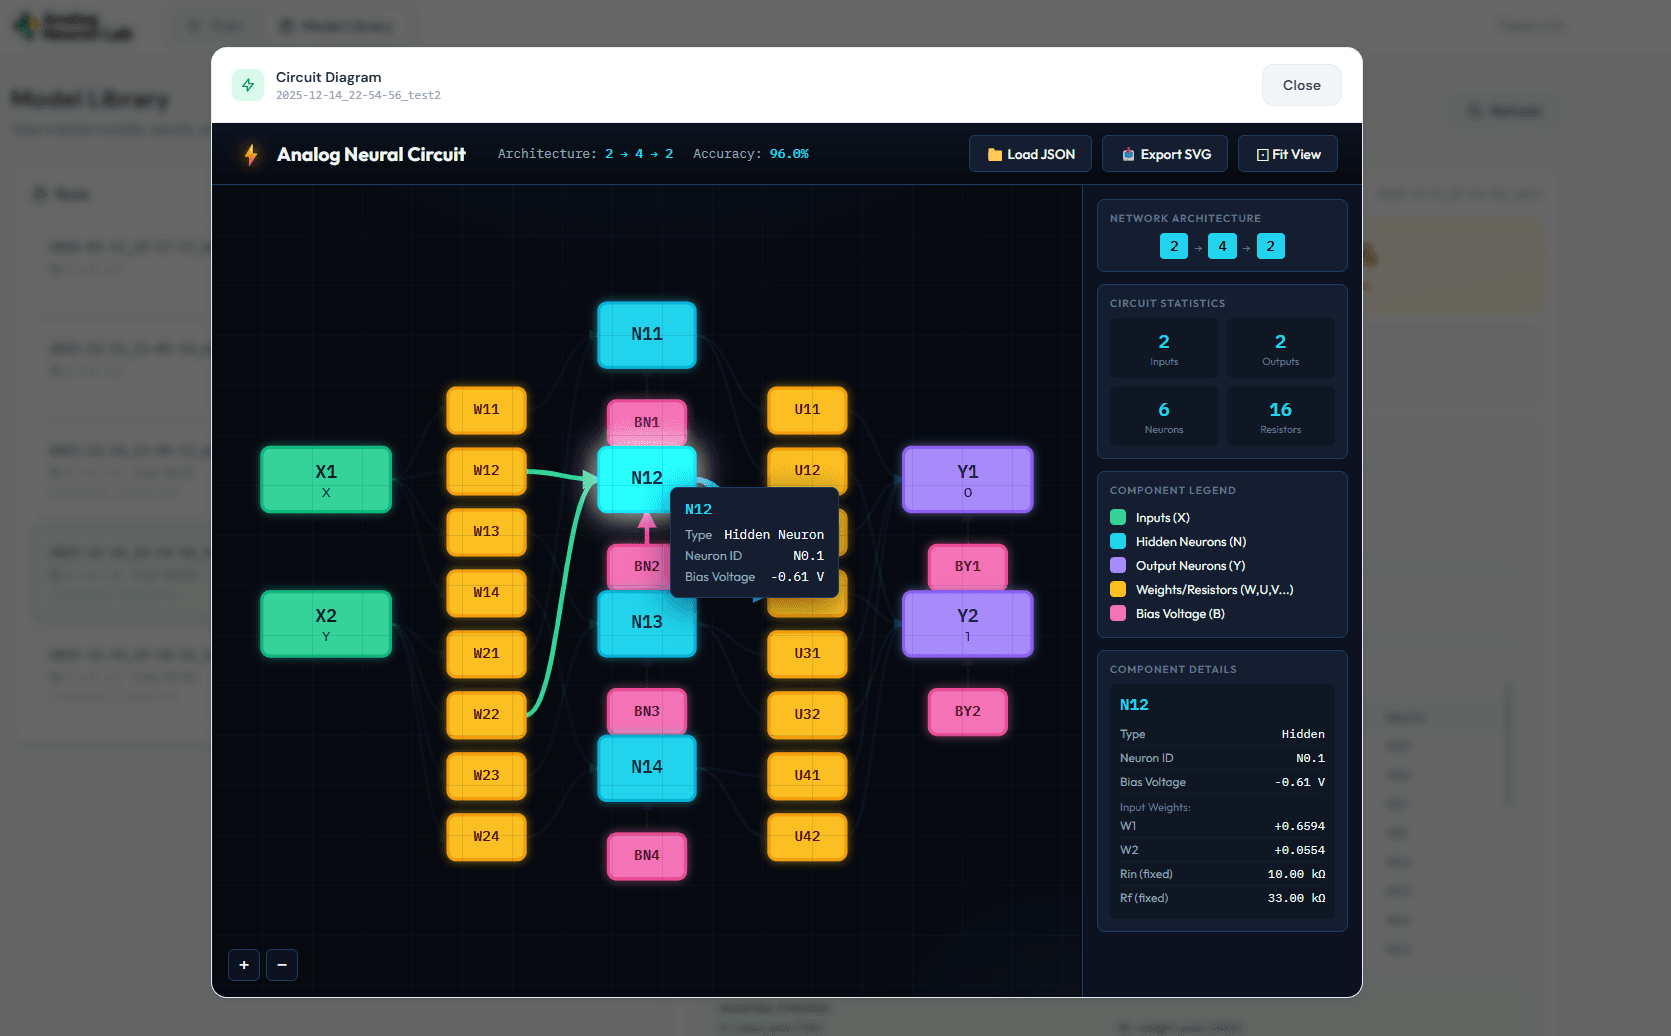Click the W11 weight resistor
1671x1036 pixels.
pos(486,410)
